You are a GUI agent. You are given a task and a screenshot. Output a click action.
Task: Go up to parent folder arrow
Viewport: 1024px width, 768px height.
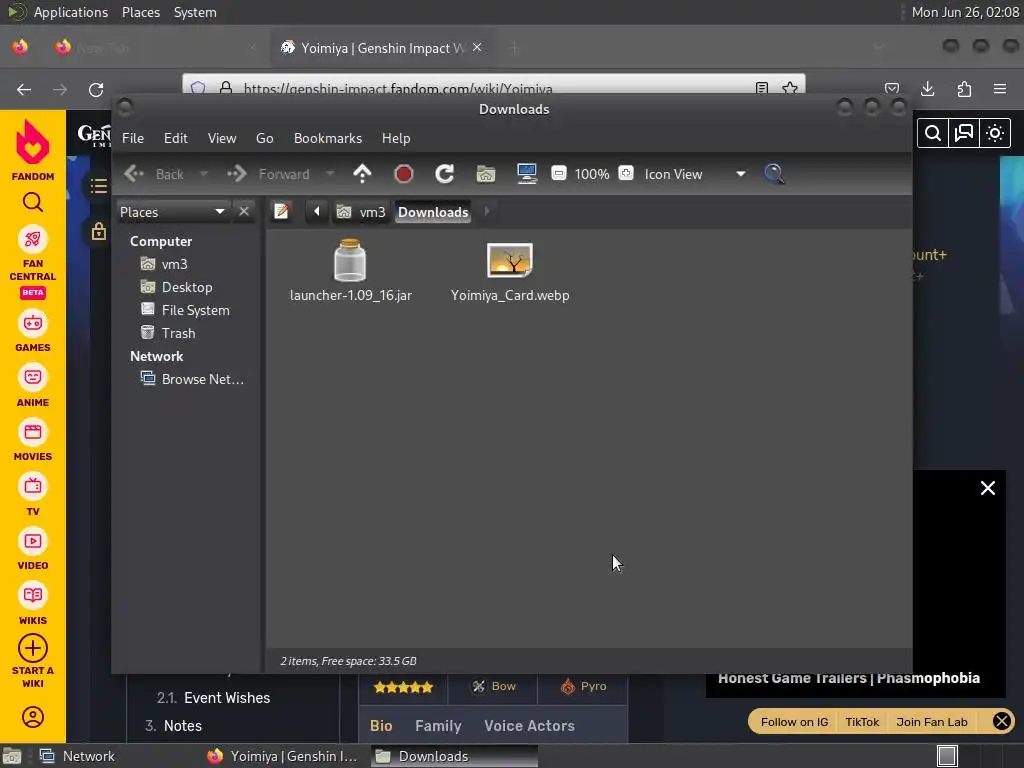point(362,174)
